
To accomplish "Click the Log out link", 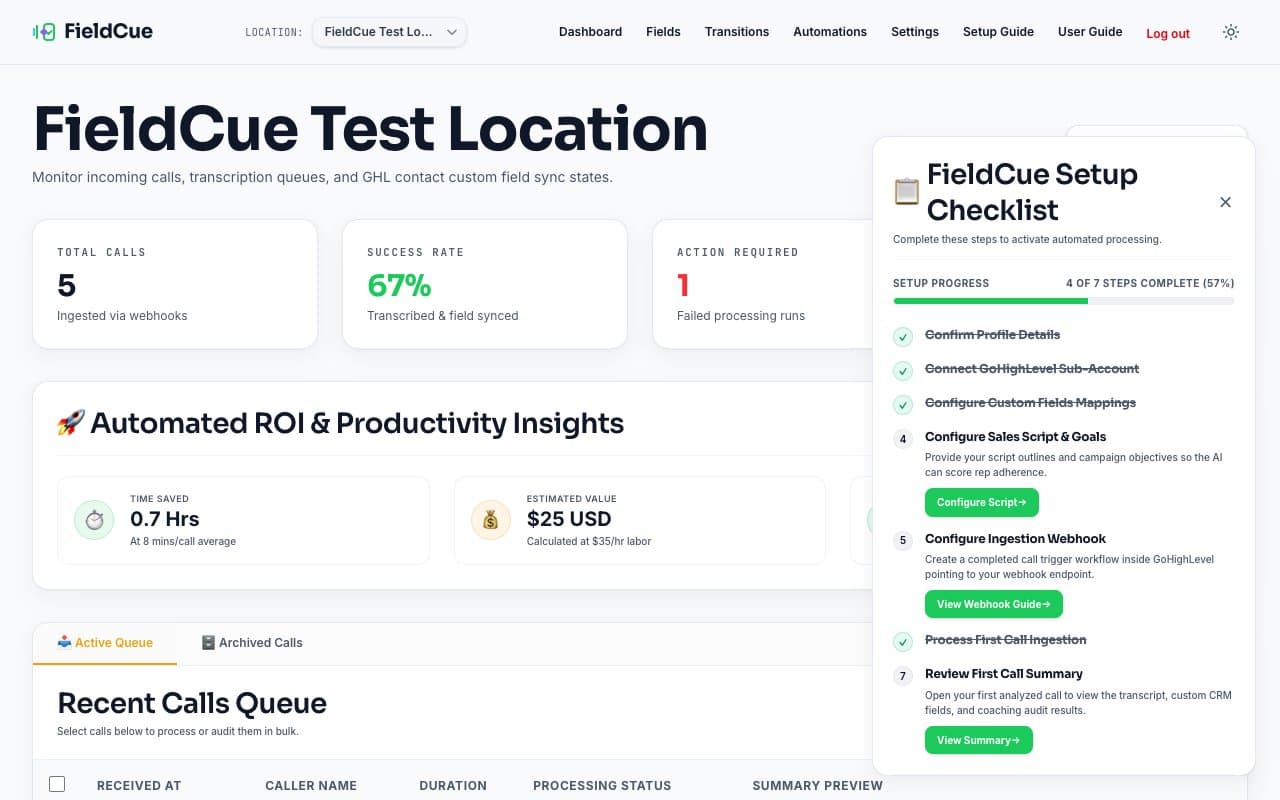I will click(x=1168, y=33).
